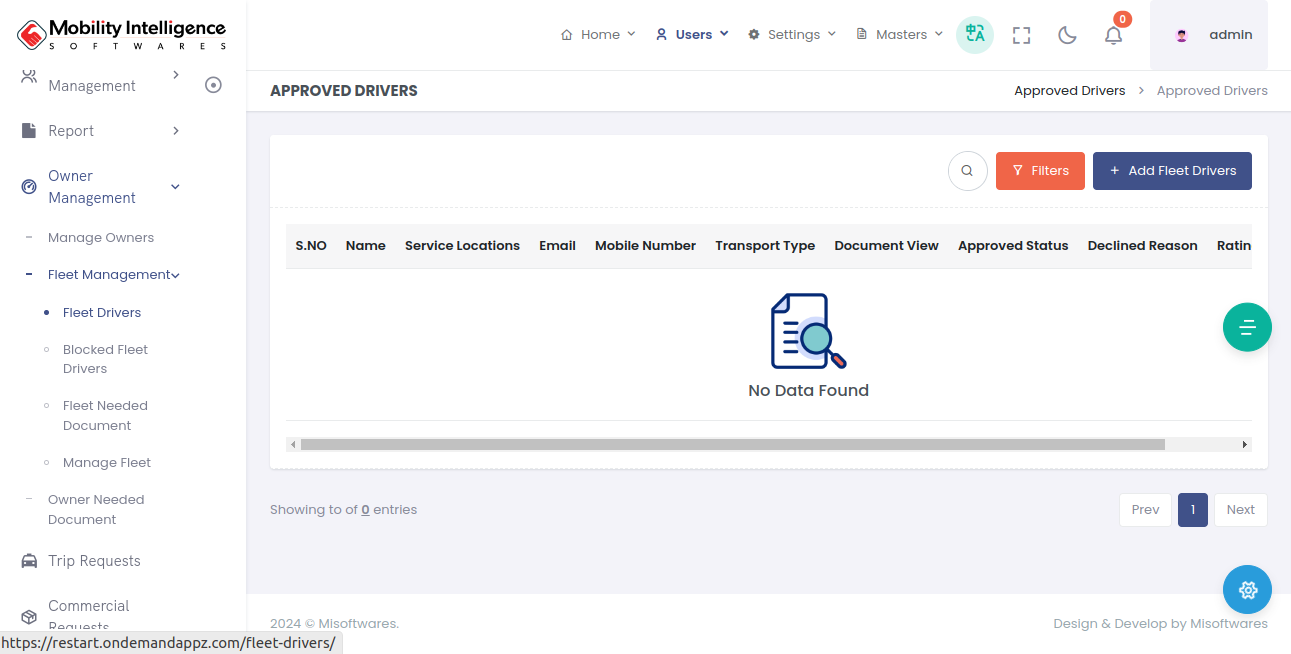Open the blue settings gear button

pyautogui.click(x=1247, y=590)
